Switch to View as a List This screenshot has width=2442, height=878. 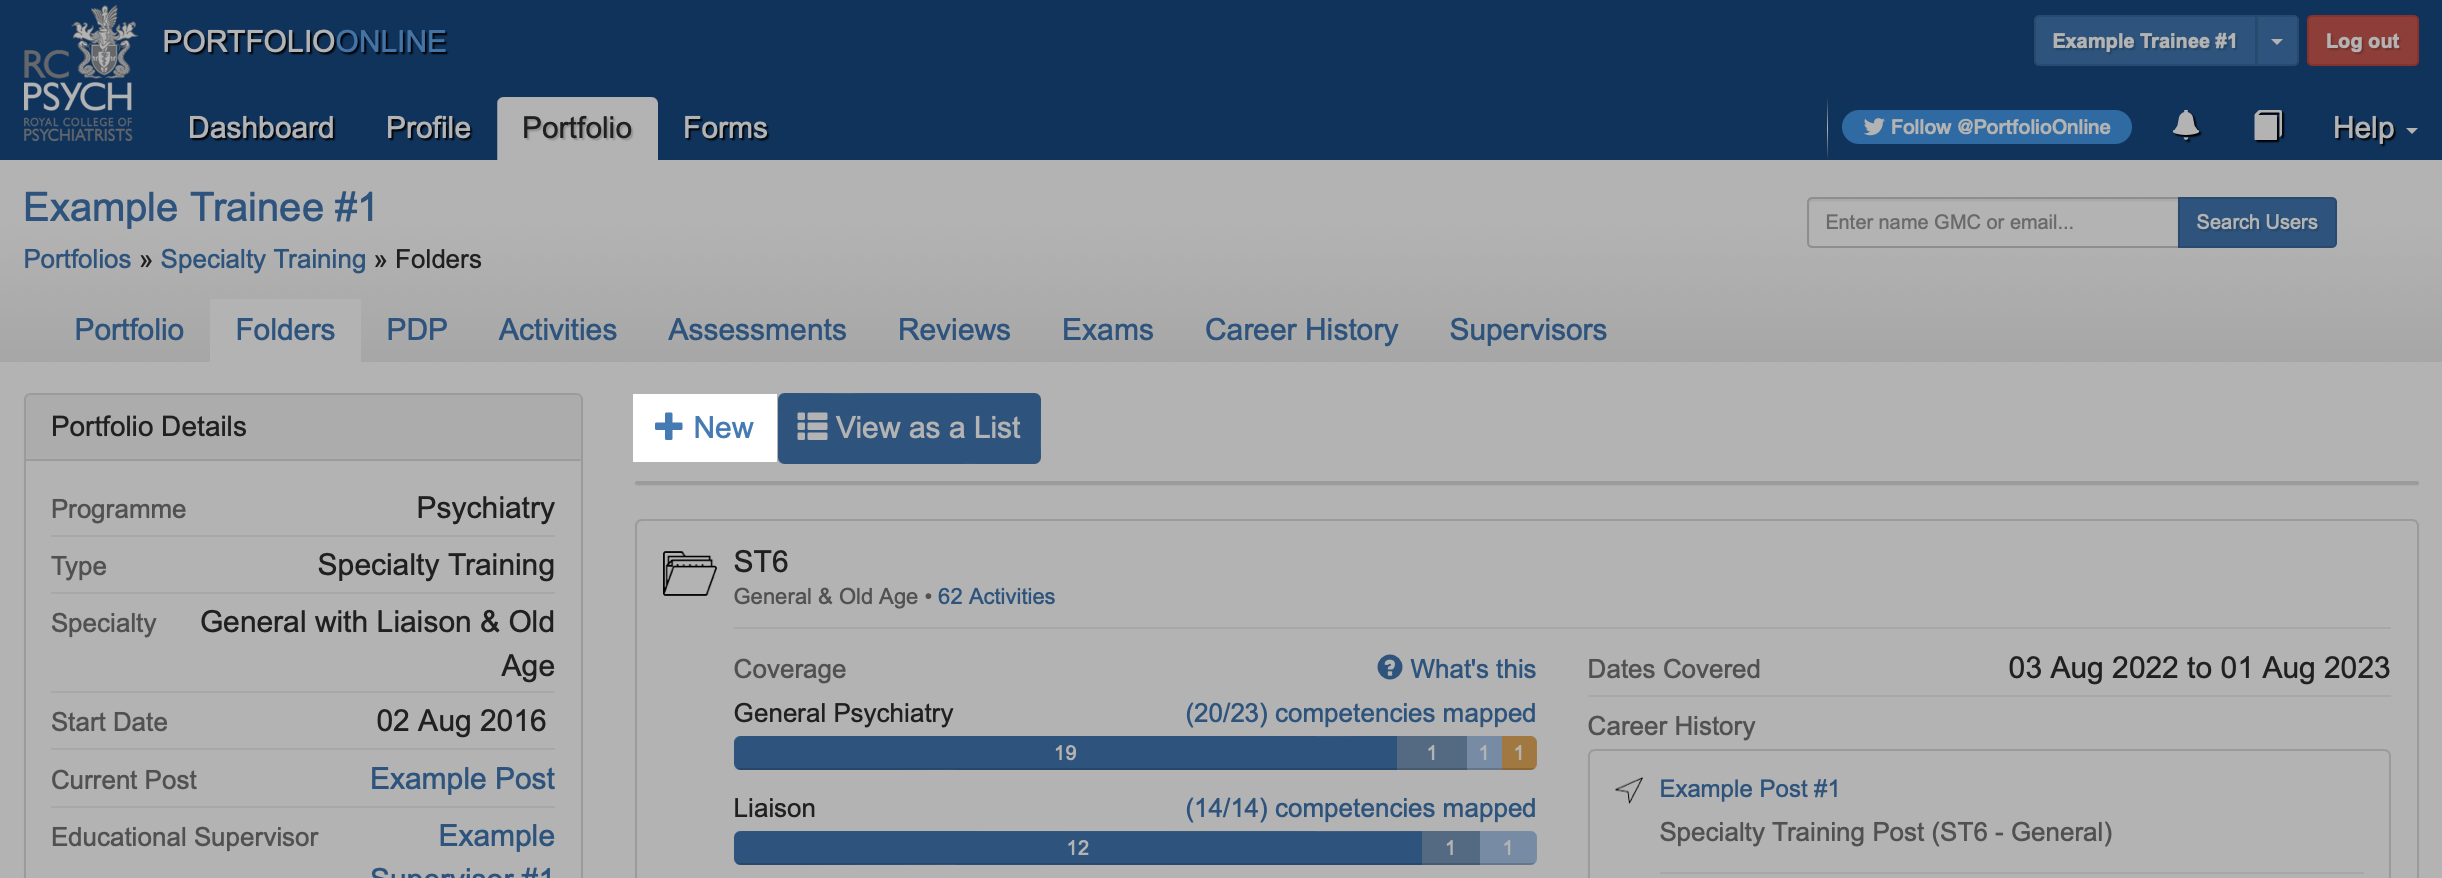[909, 428]
